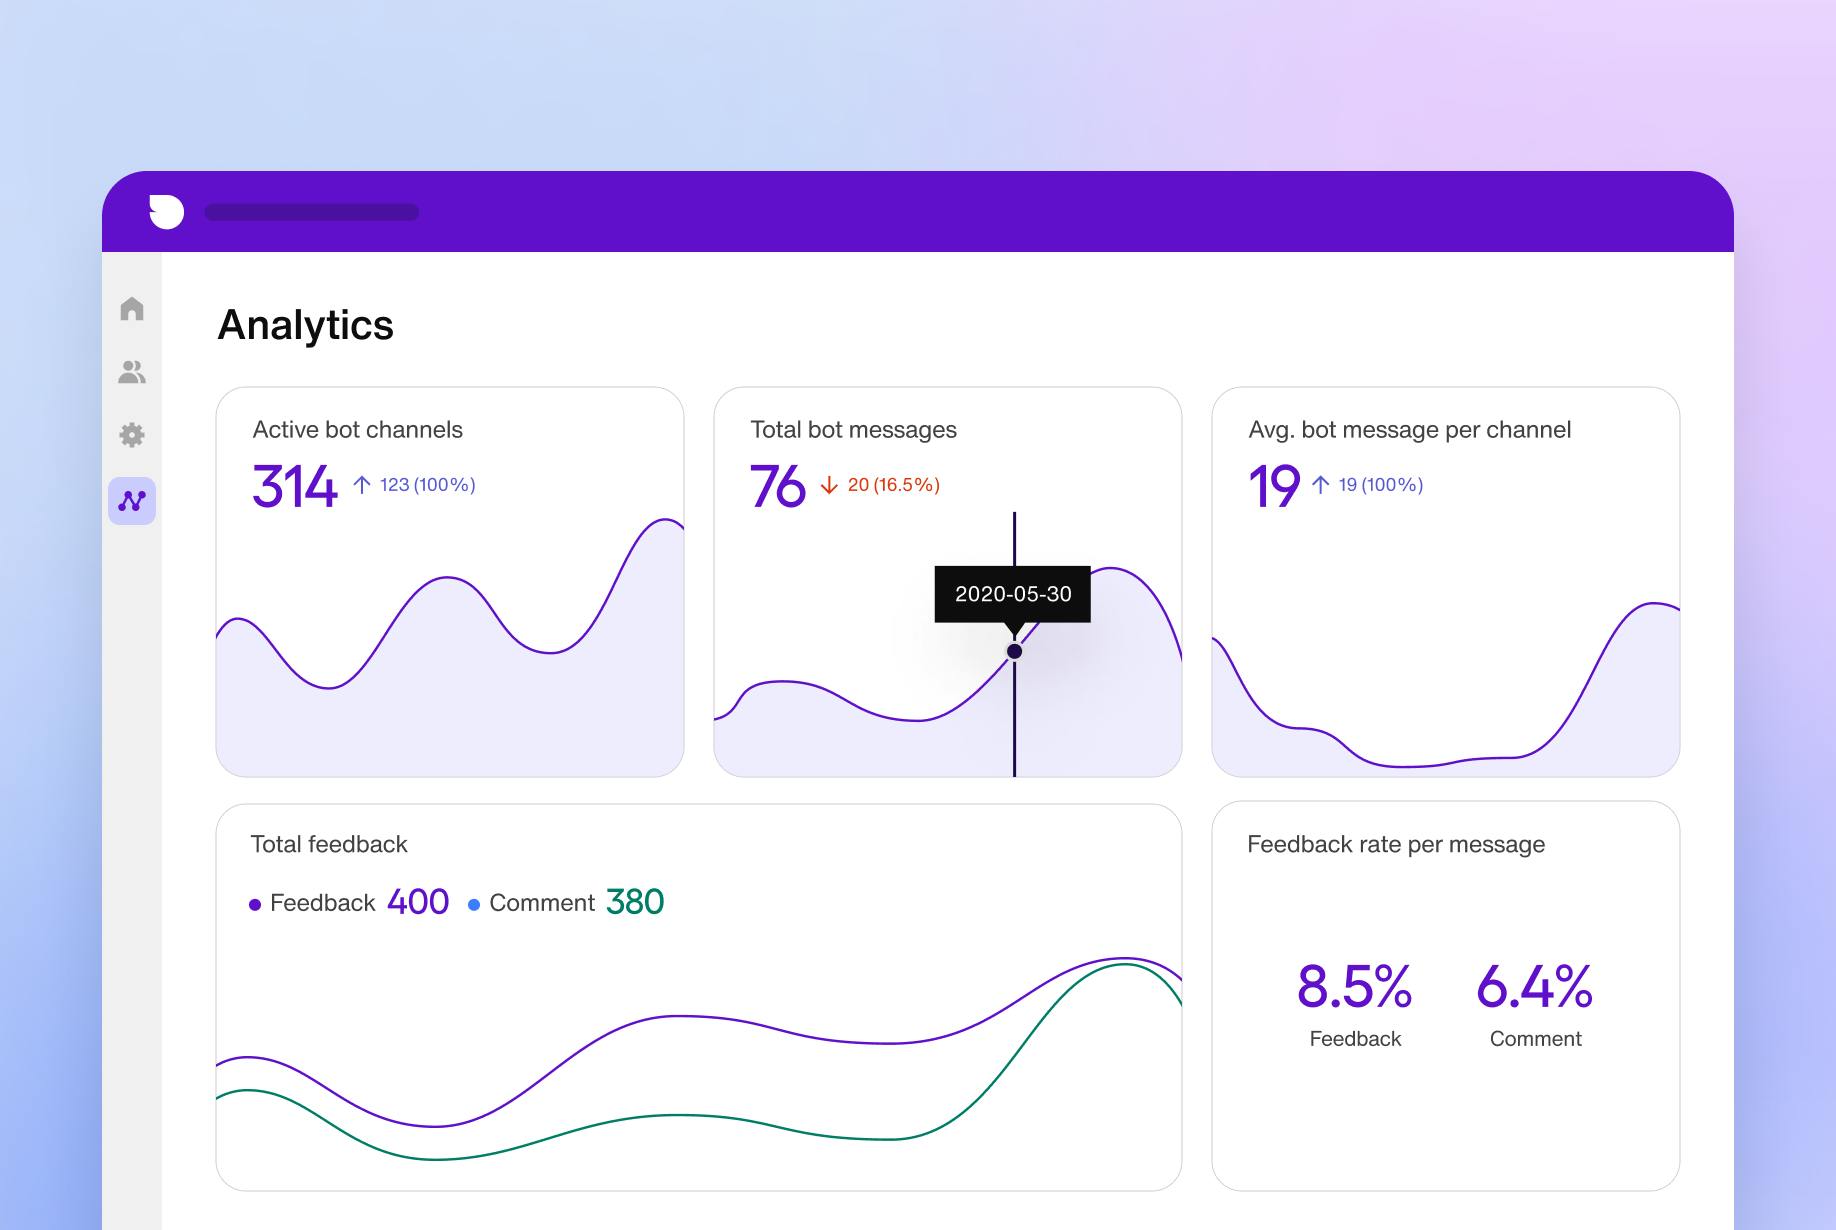Viewport: 1836px width, 1230px height.
Task: Click the 8.5% feedback rate value
Action: pos(1355,986)
